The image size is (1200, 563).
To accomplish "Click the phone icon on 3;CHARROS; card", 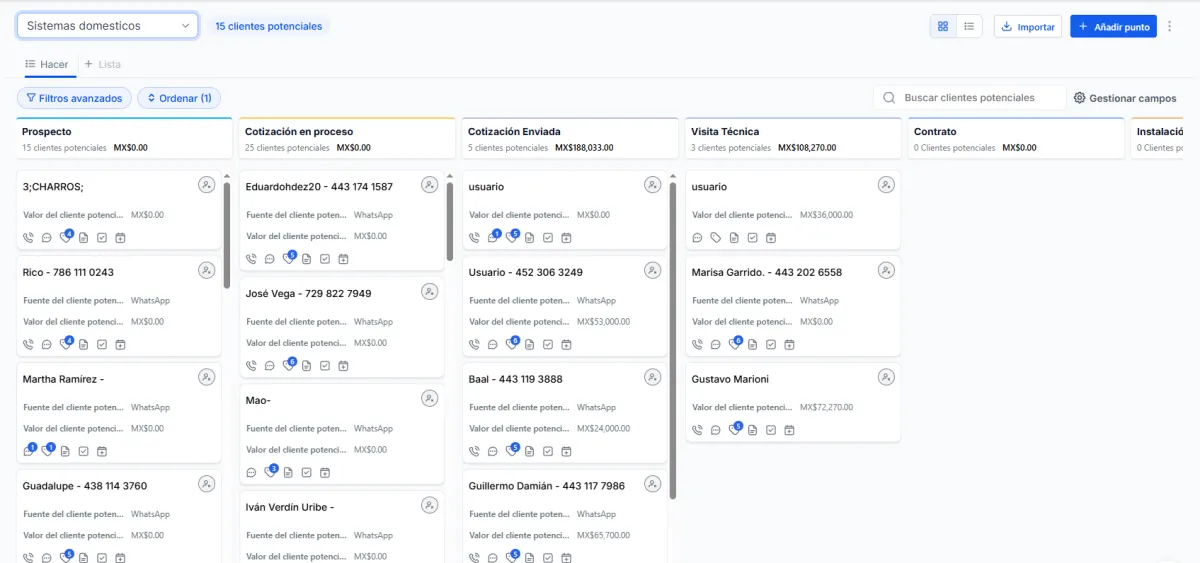I will pos(28,237).
